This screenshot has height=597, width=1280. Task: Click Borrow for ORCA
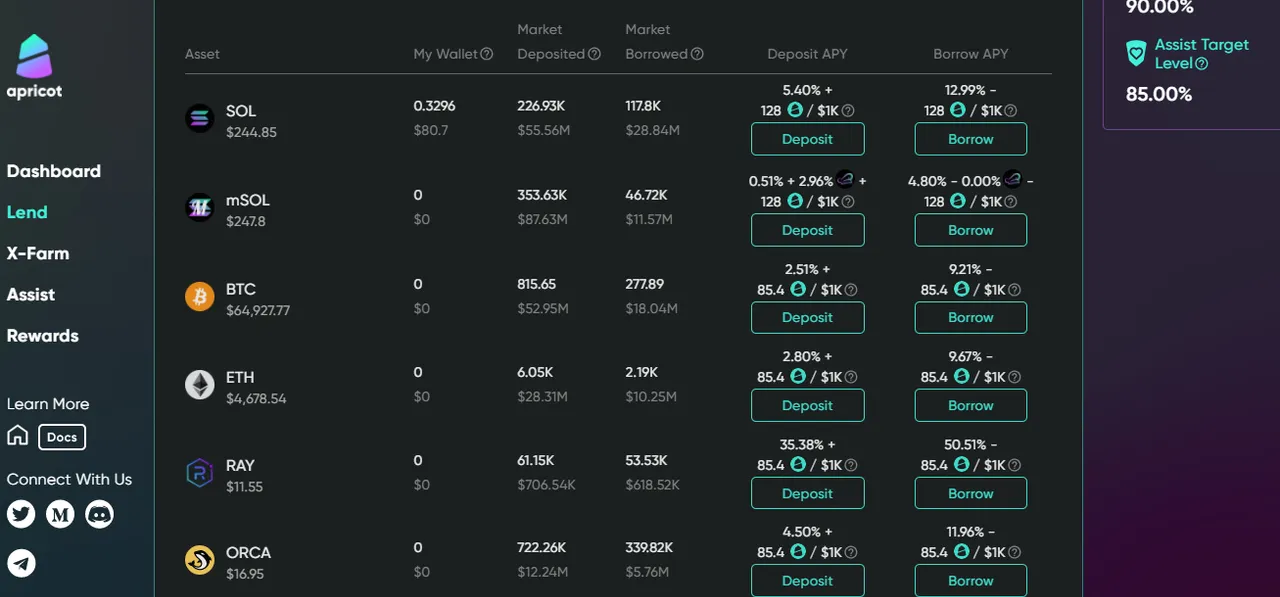click(x=971, y=580)
